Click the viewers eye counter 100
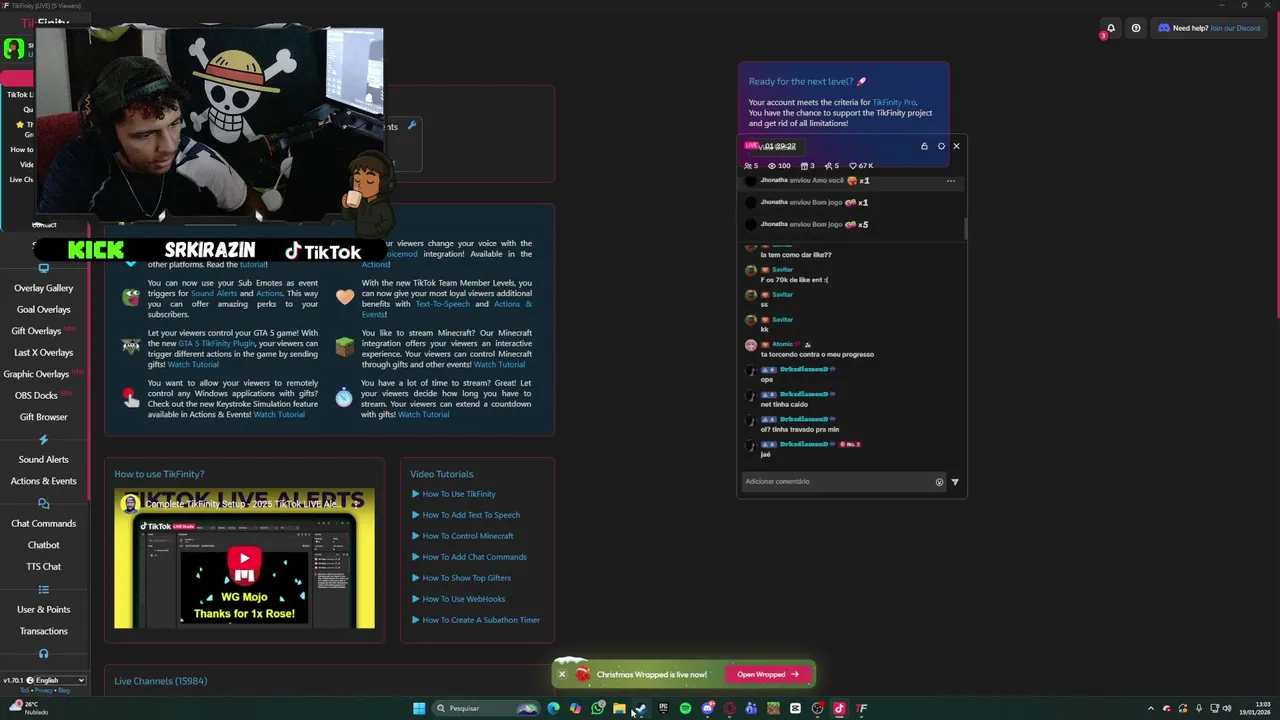The width and height of the screenshot is (1280, 720). coord(779,166)
